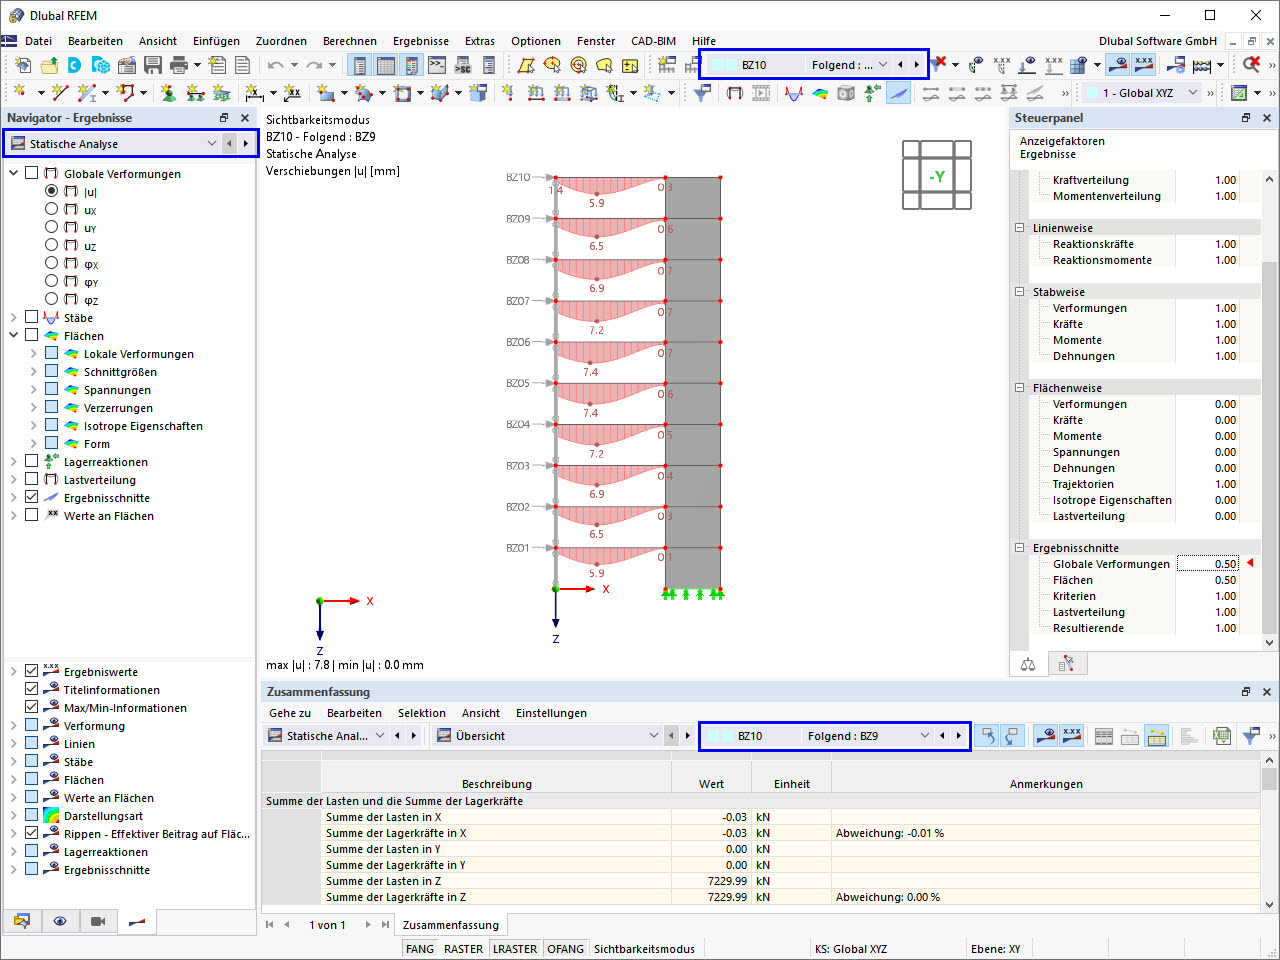Go to next load case in top toolbar

[x=916, y=65]
